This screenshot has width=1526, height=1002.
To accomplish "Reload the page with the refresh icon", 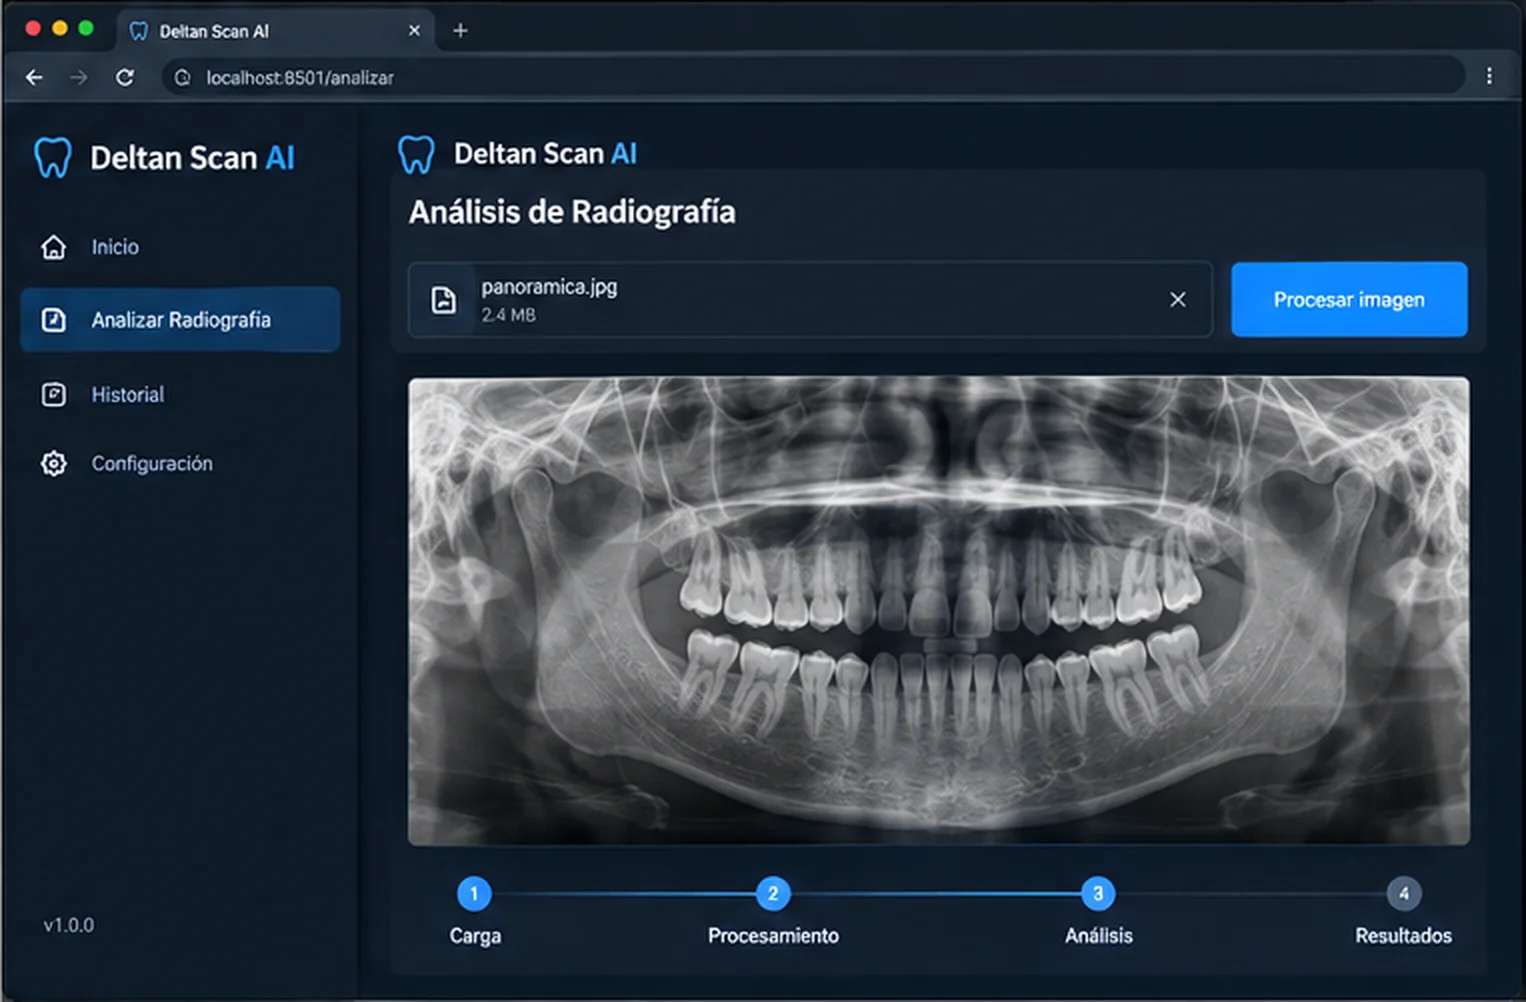I will pyautogui.click(x=125, y=77).
